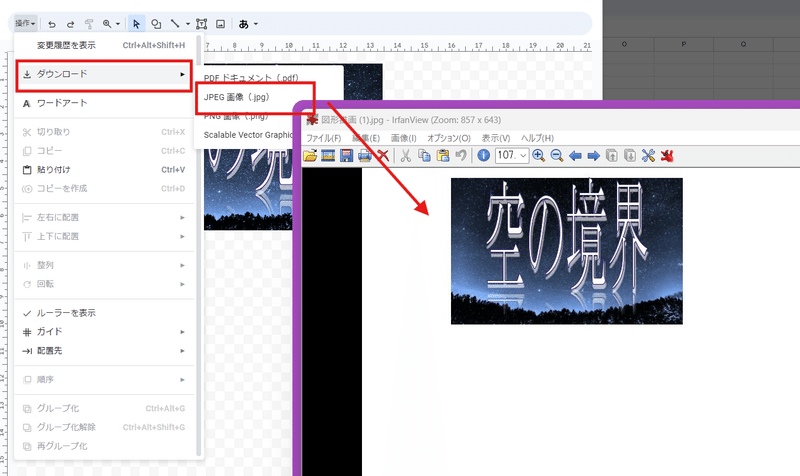This screenshot has height=476, width=800.
Task: Click IrfanView settings tools icon
Action: 648,156
